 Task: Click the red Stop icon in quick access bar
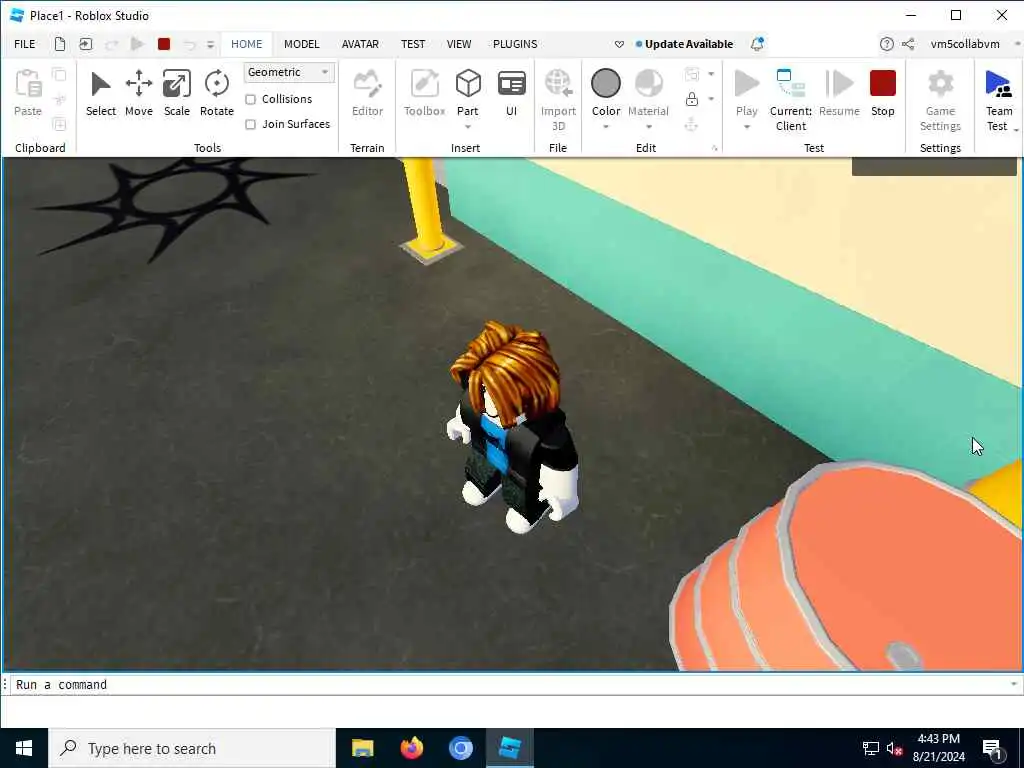click(164, 44)
